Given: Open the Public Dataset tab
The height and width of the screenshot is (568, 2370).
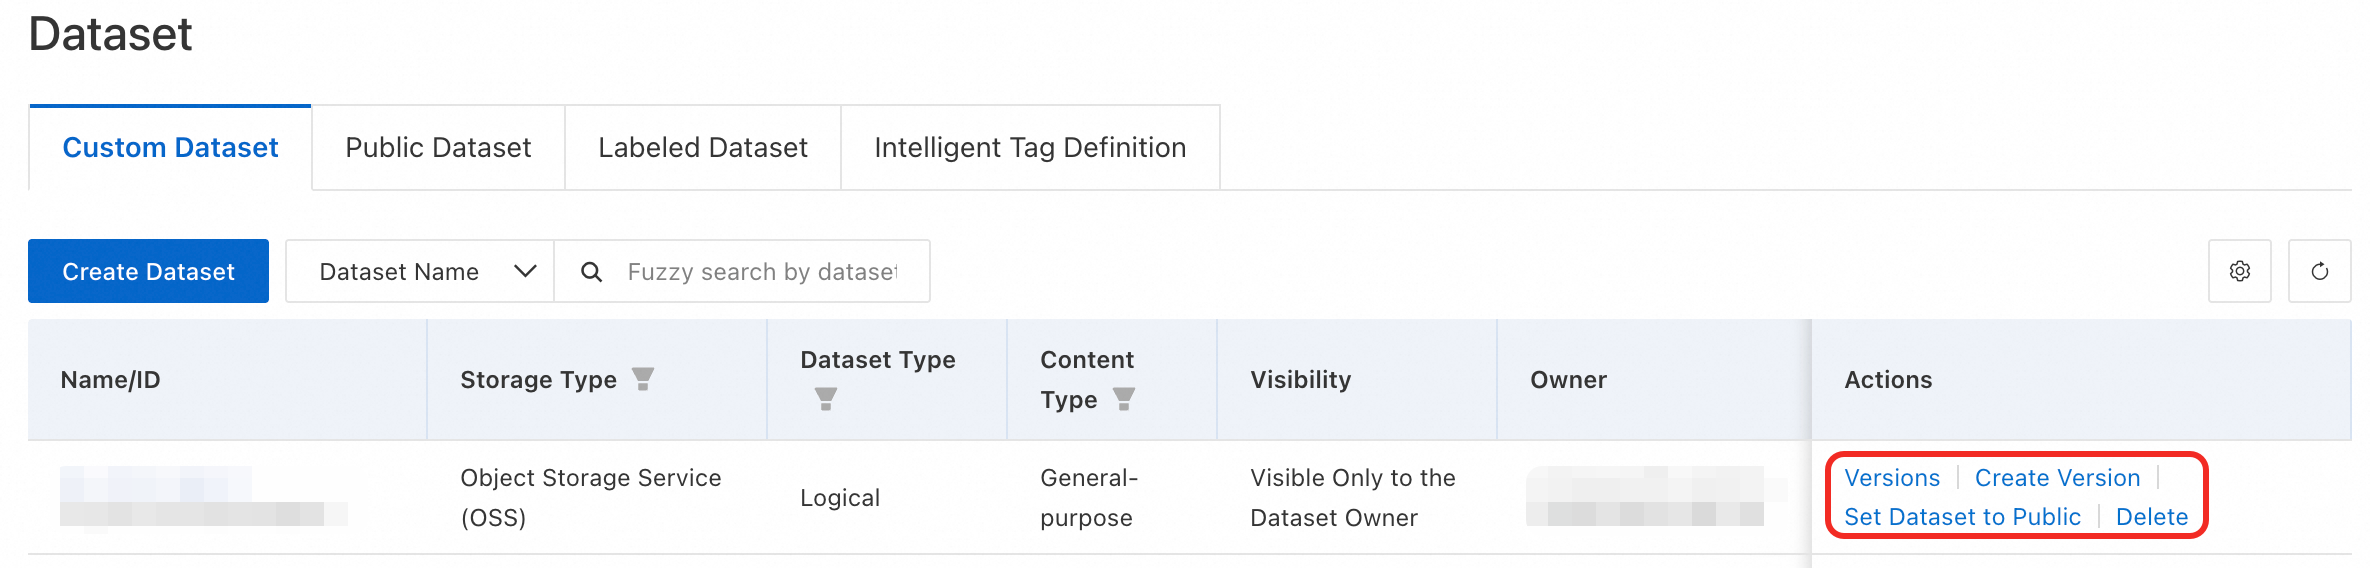Looking at the screenshot, I should (438, 148).
